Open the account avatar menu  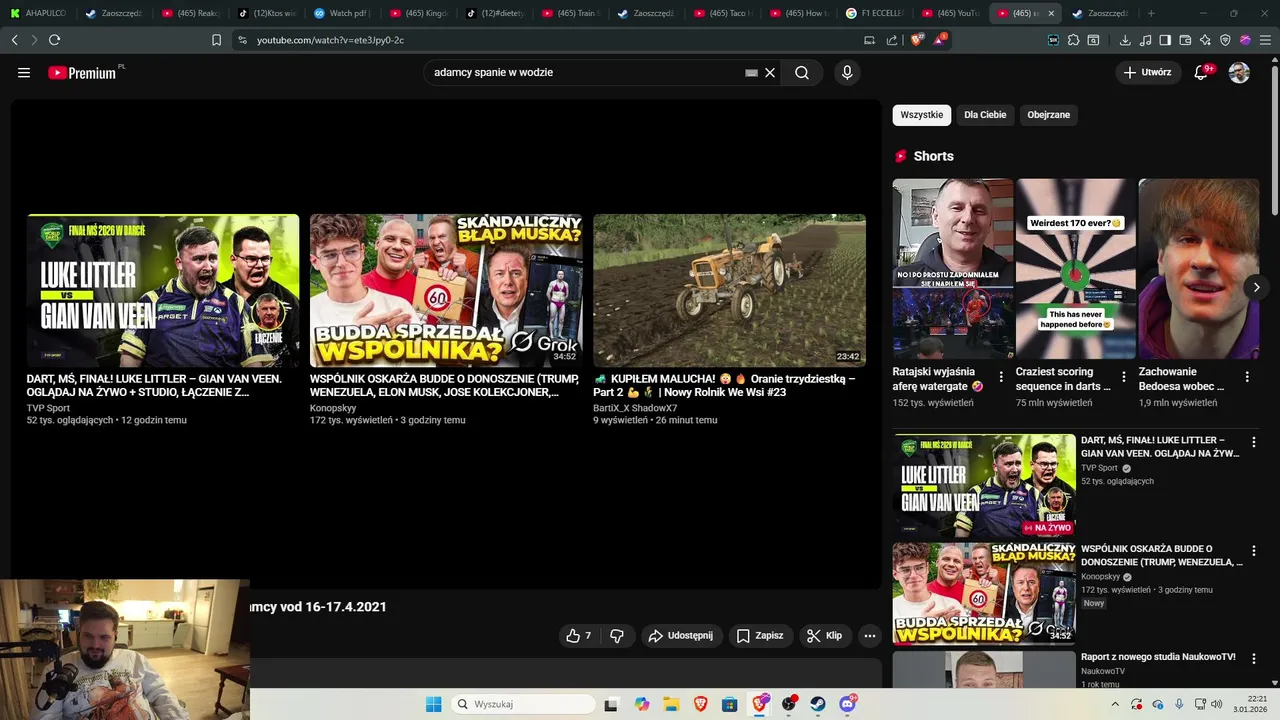coord(1239,72)
